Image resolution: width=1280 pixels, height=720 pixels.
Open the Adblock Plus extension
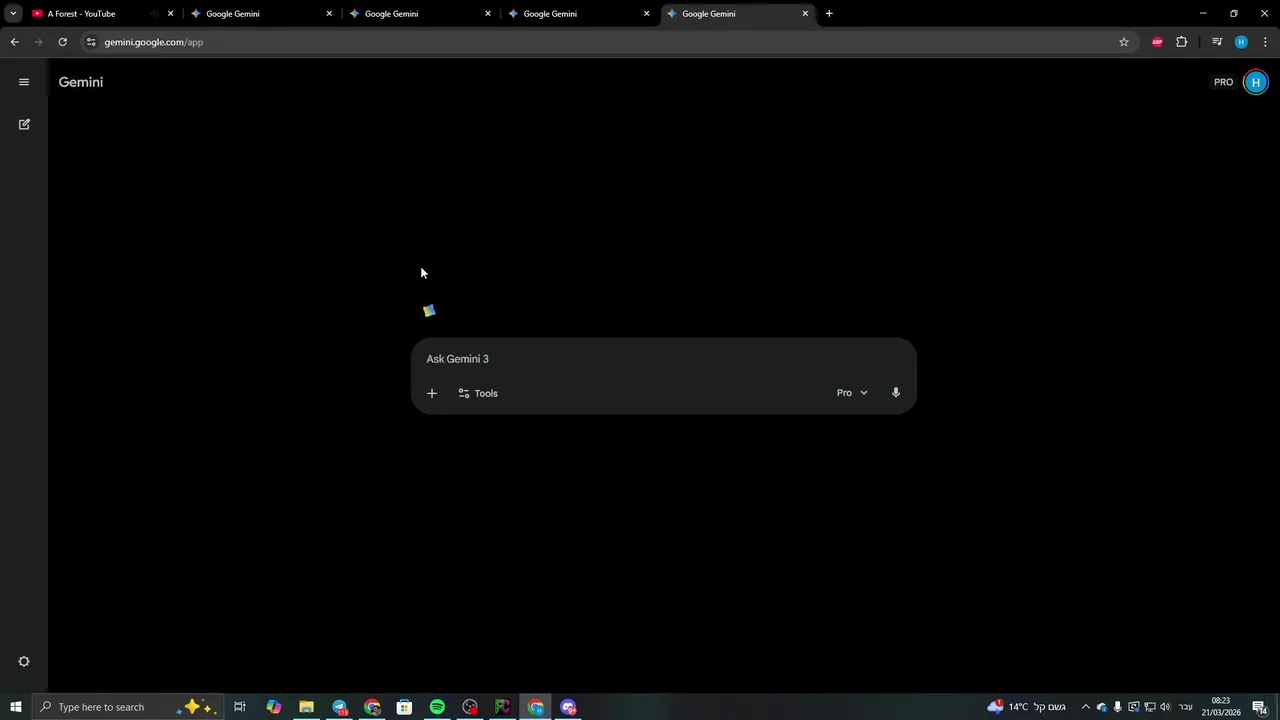[1157, 42]
